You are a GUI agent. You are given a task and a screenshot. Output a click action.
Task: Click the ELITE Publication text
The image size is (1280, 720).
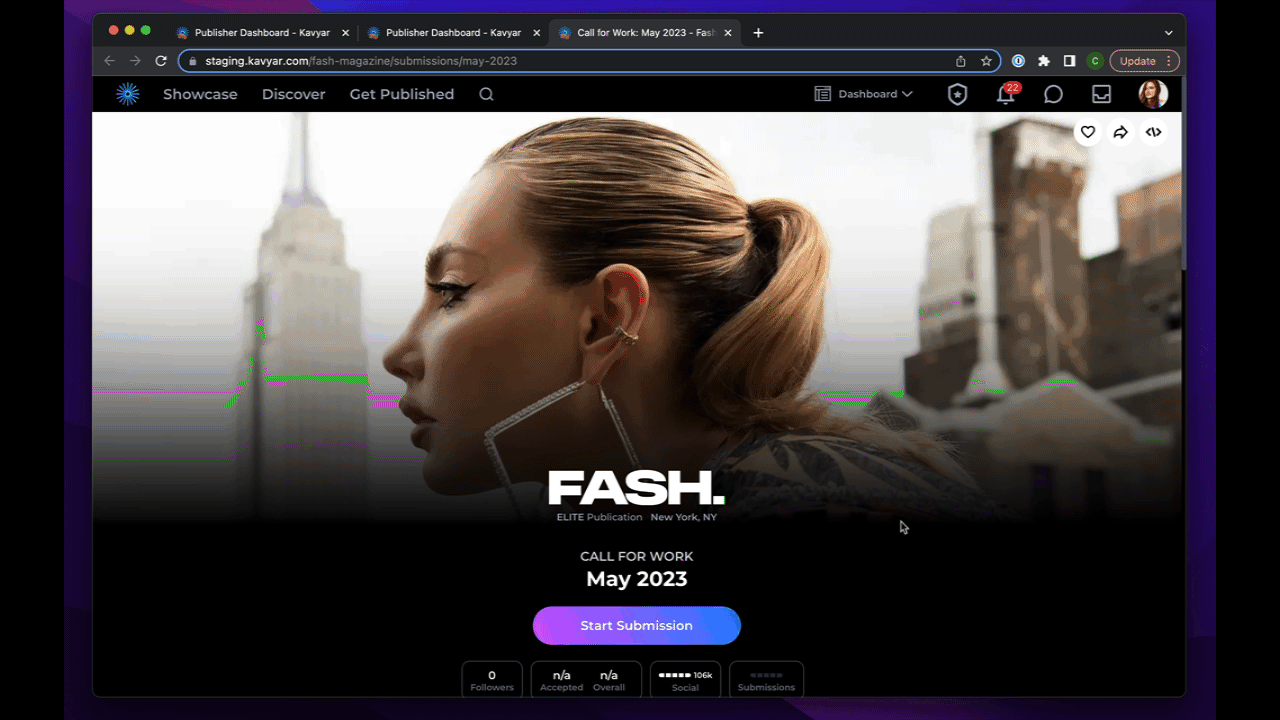tap(599, 517)
